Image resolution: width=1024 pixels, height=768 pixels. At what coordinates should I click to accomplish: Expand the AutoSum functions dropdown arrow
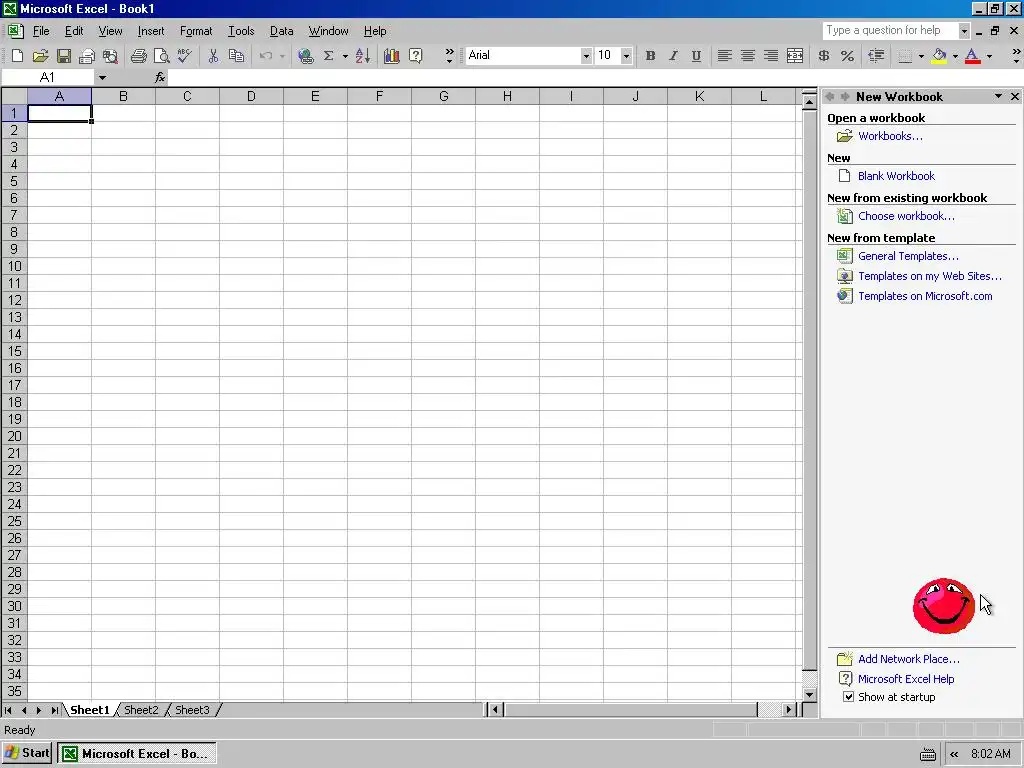345,56
